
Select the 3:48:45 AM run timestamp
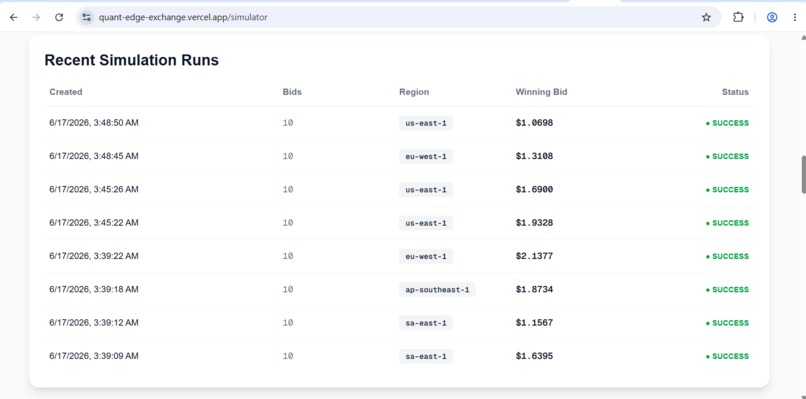tap(94, 156)
